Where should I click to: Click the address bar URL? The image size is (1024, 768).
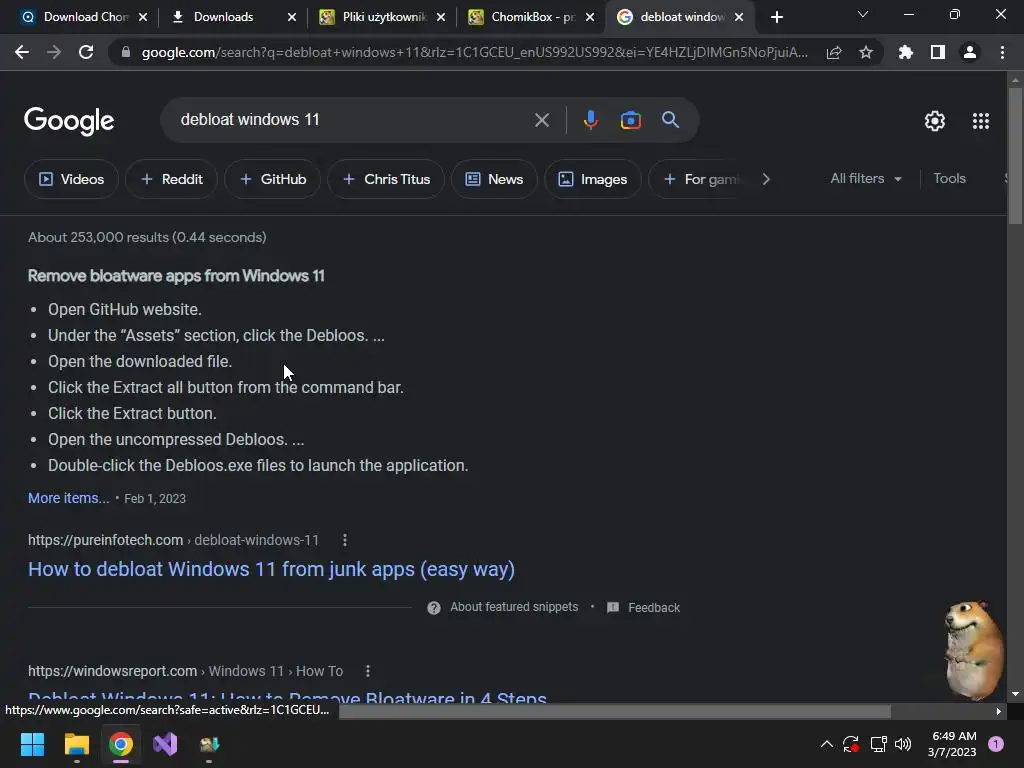tap(475, 52)
